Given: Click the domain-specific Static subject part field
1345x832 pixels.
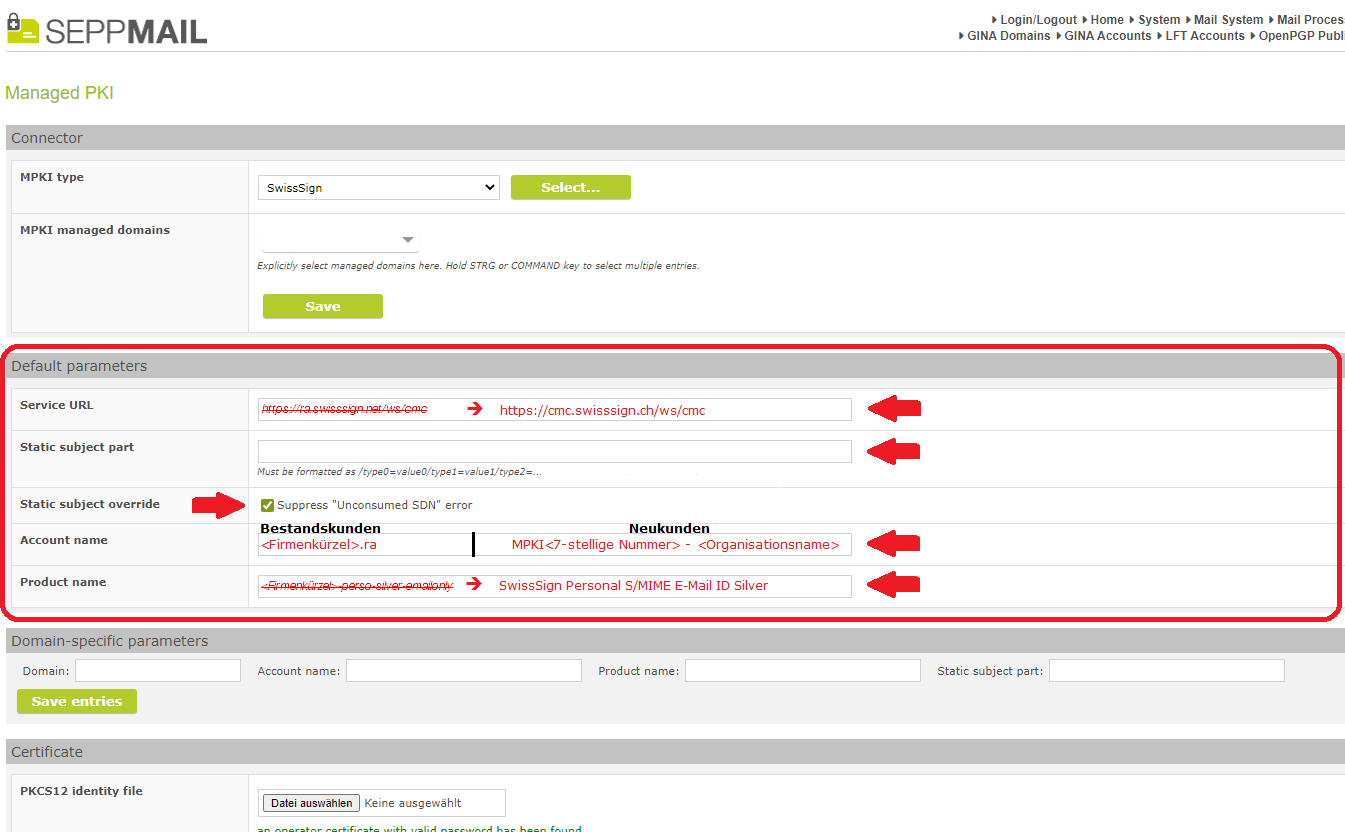Looking at the screenshot, I should click(x=1167, y=671).
